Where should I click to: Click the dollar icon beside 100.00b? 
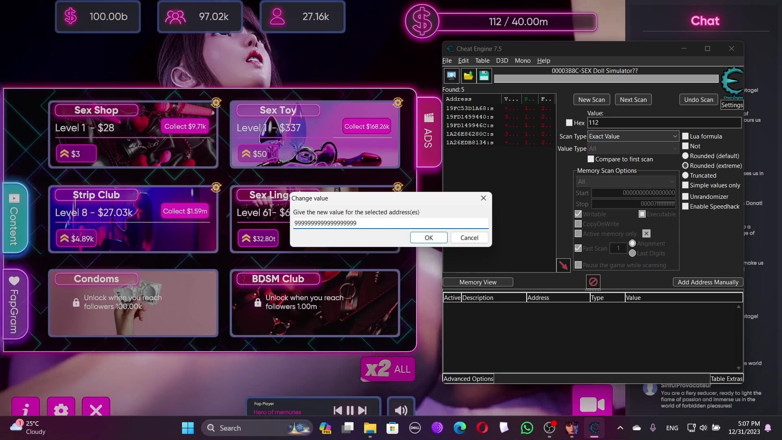[71, 16]
